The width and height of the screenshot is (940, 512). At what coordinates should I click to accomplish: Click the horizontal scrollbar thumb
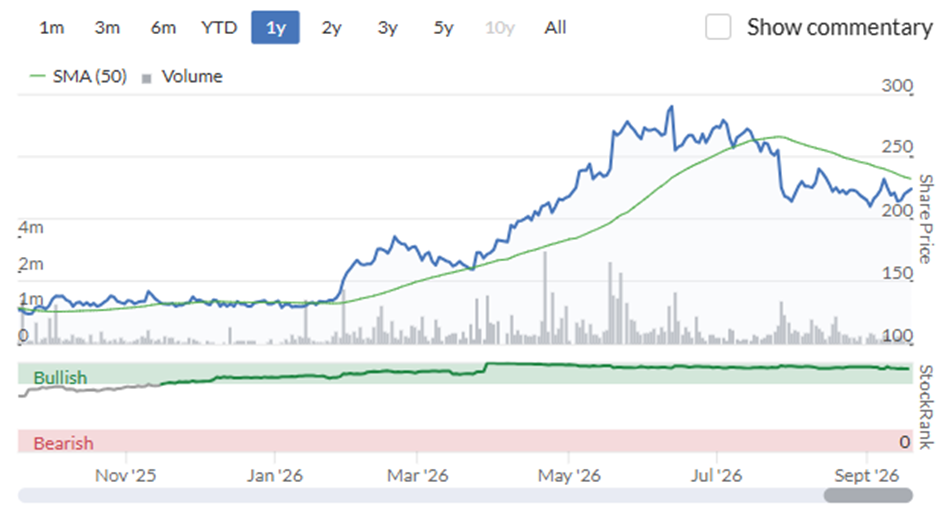[x=868, y=495]
